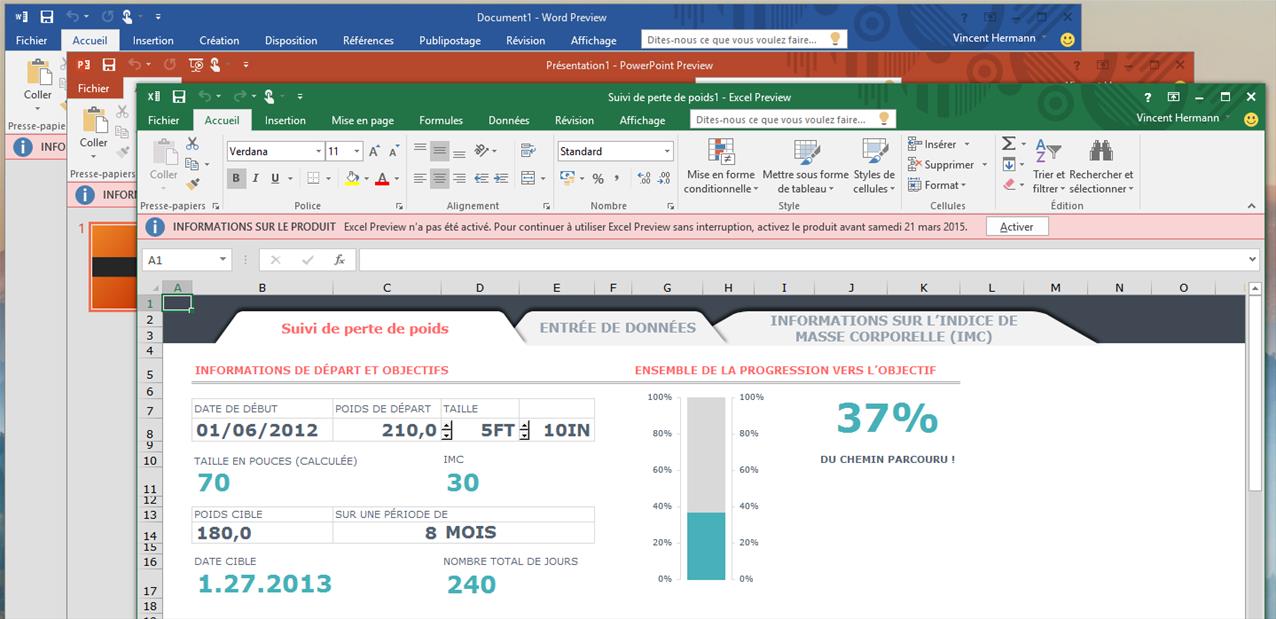Open the Standard number format dropdown

(667, 152)
